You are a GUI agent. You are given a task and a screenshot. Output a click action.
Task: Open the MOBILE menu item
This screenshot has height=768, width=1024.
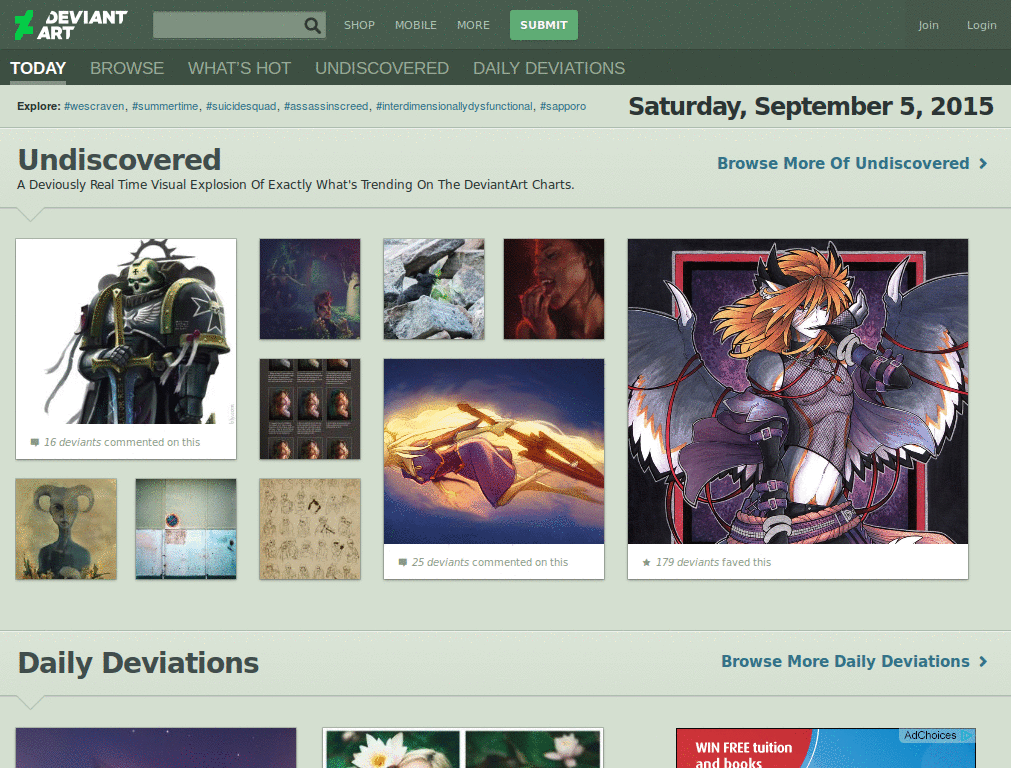415,25
